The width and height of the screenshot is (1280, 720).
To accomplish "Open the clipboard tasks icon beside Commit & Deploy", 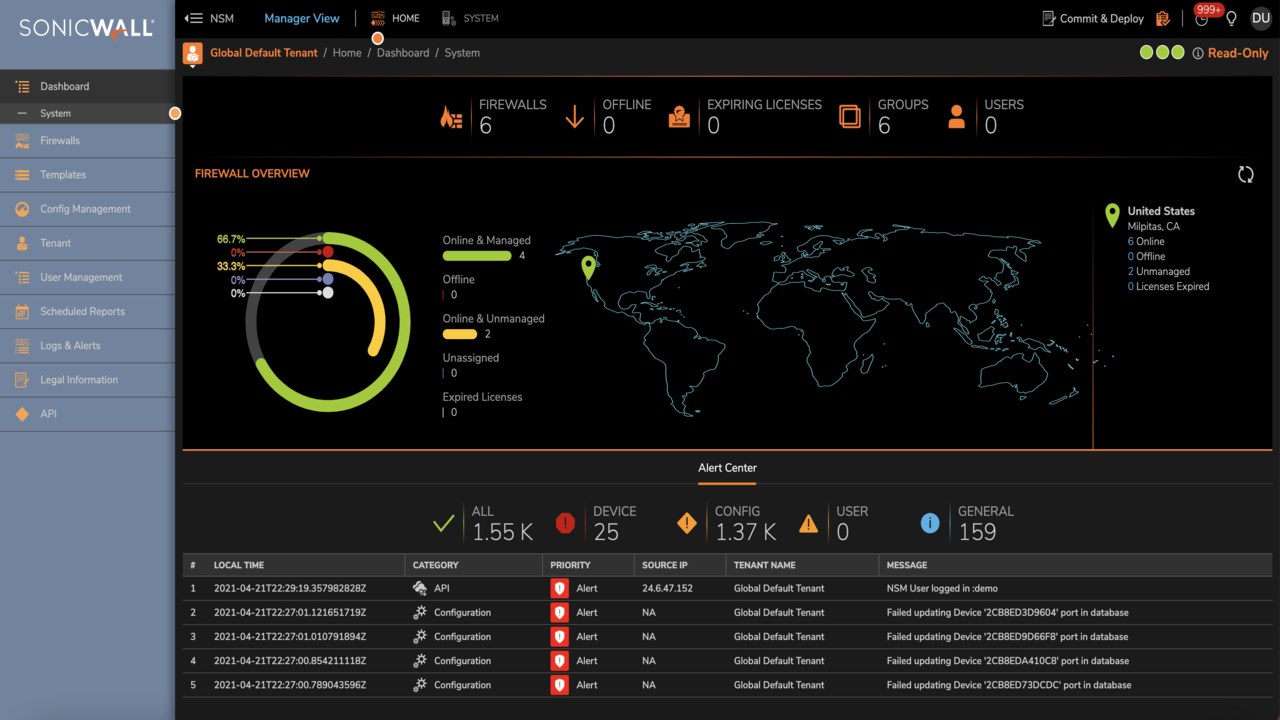I will point(1163,18).
